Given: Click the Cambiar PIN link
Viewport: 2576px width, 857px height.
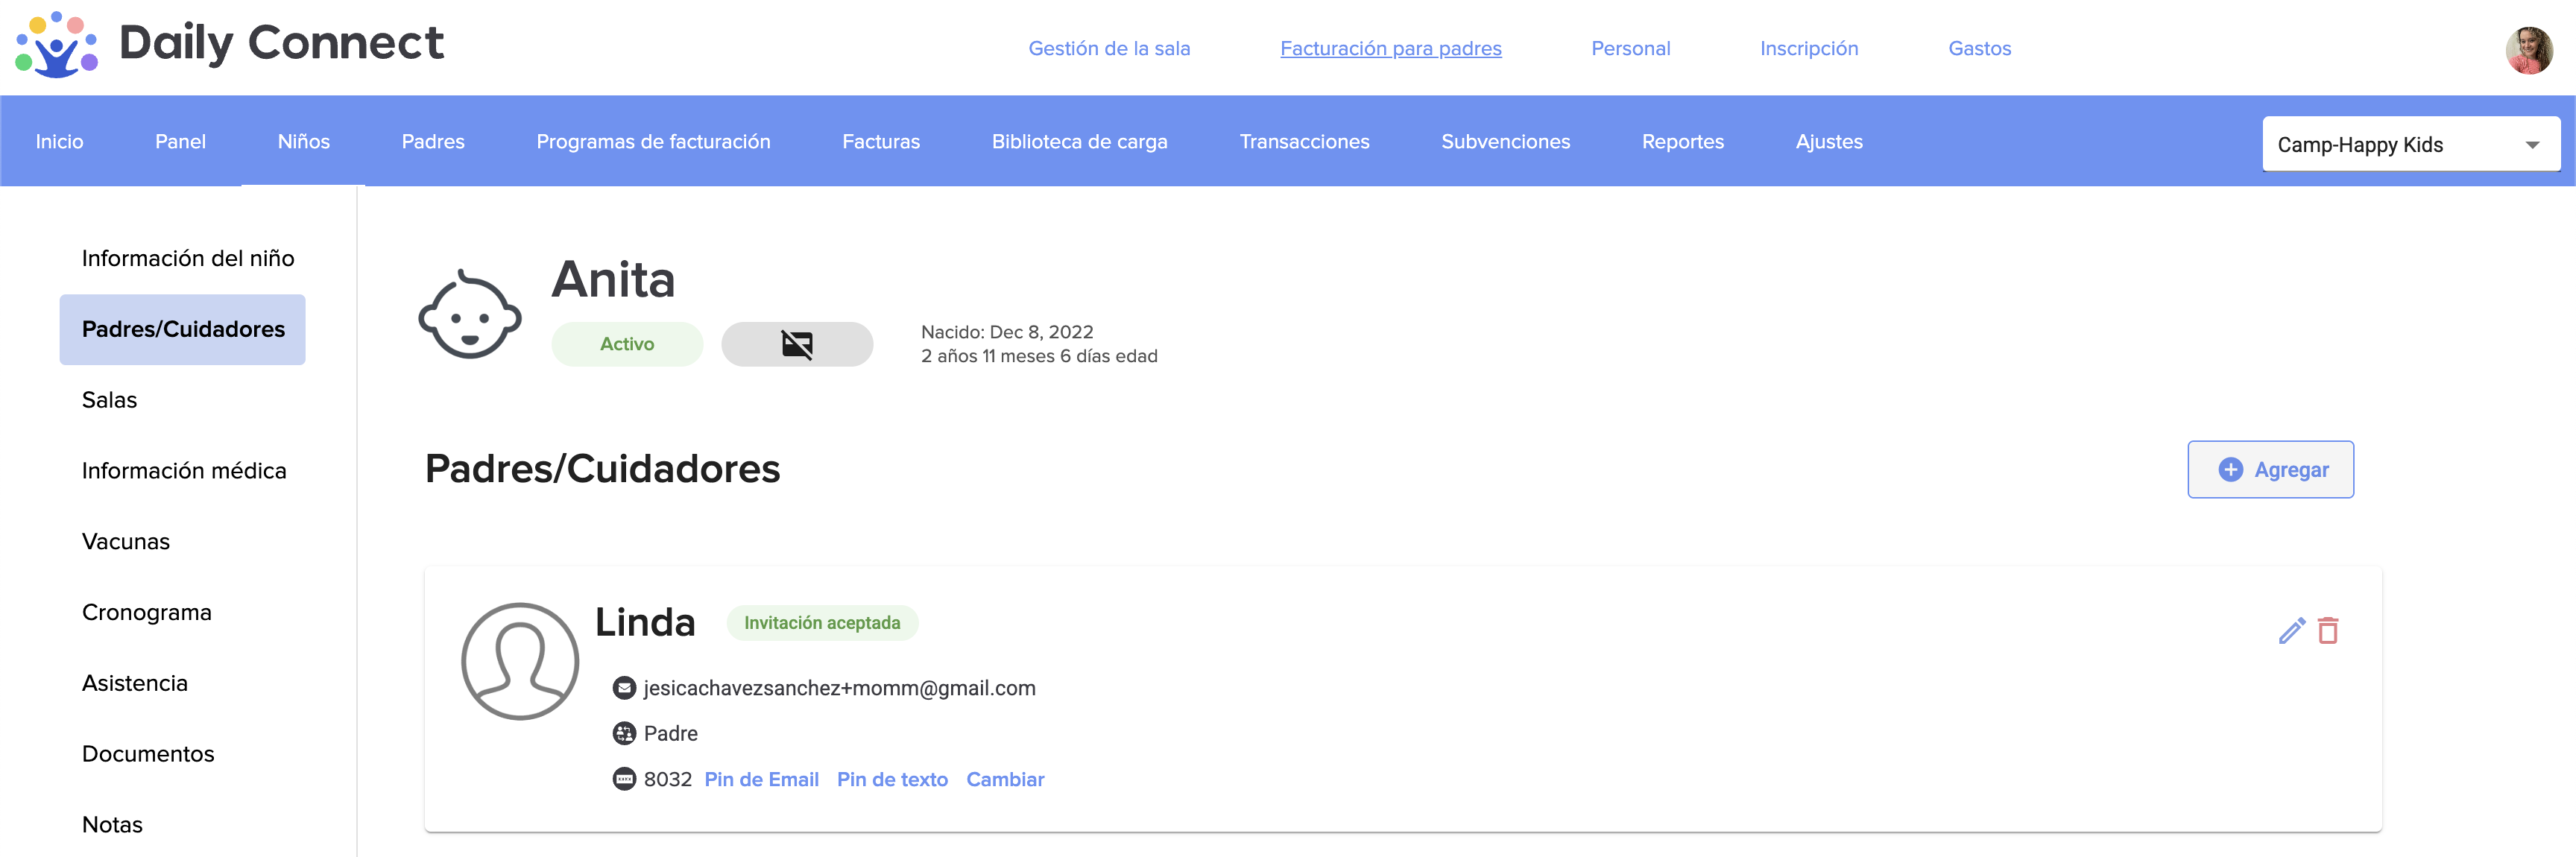Looking at the screenshot, I should coord(1004,779).
